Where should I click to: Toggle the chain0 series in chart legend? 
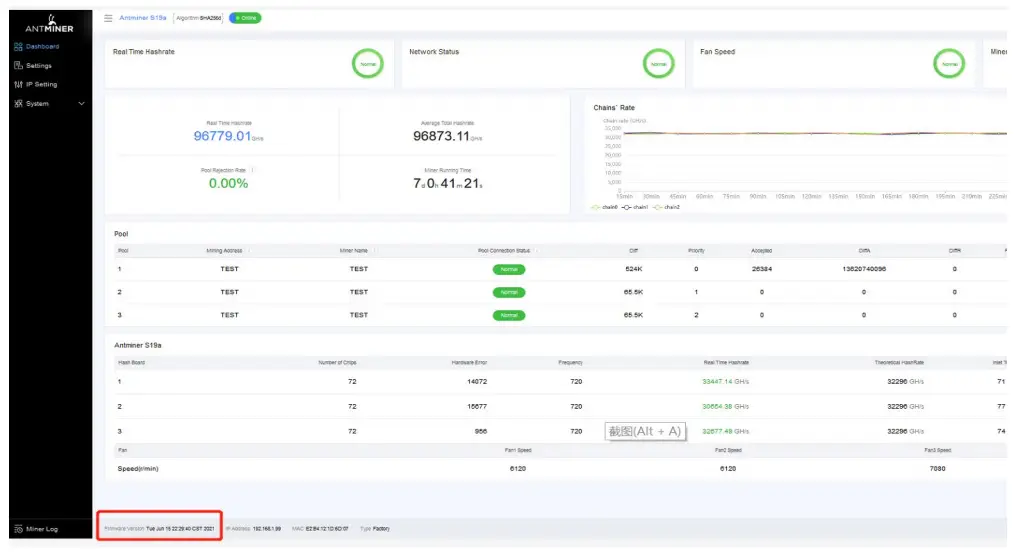tap(604, 207)
